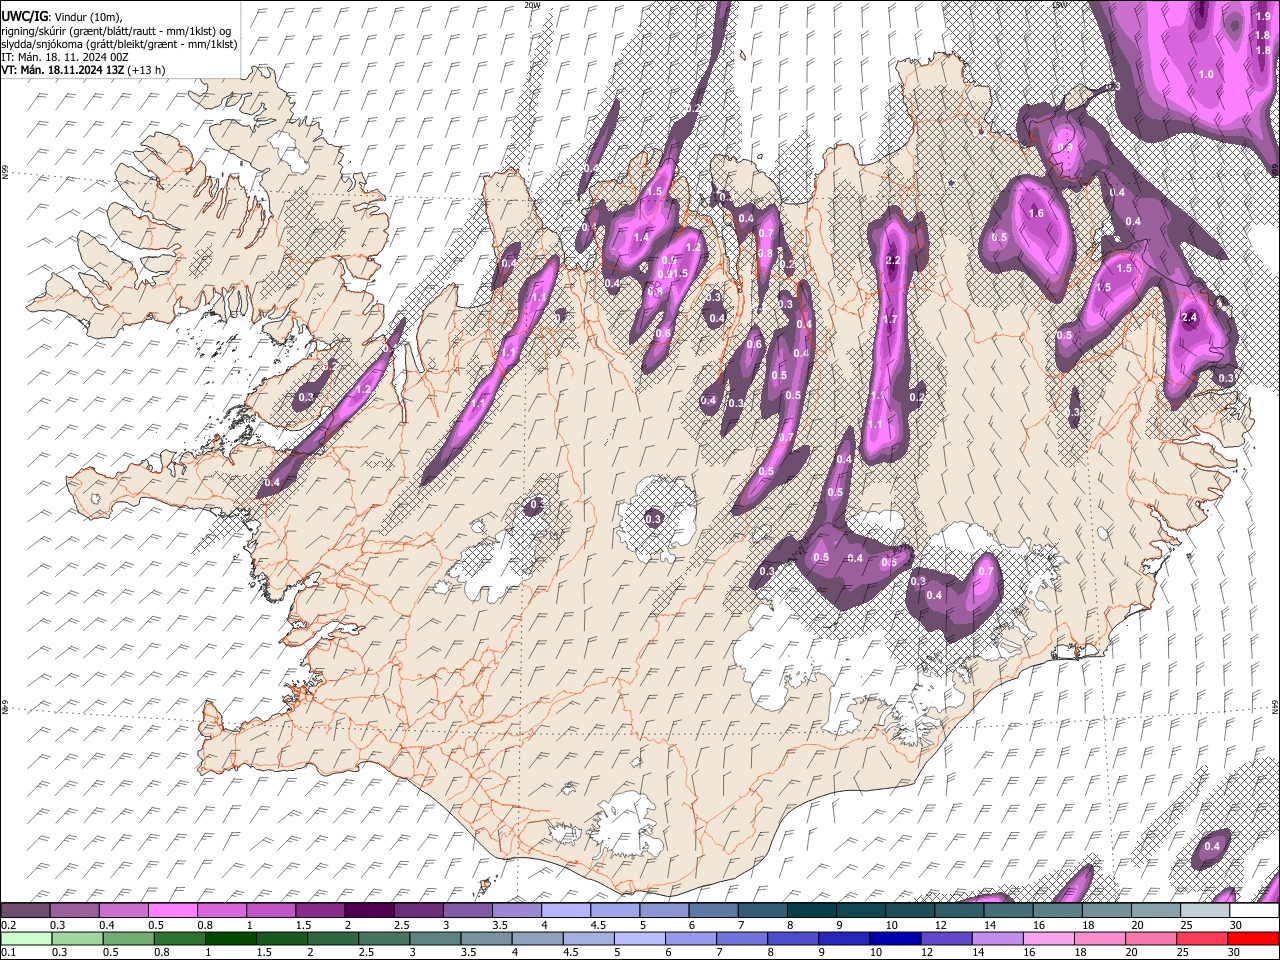Viewport: 1280px width, 960px height.
Task: Click the "30" label in the lower legend row
Action: (1236, 953)
